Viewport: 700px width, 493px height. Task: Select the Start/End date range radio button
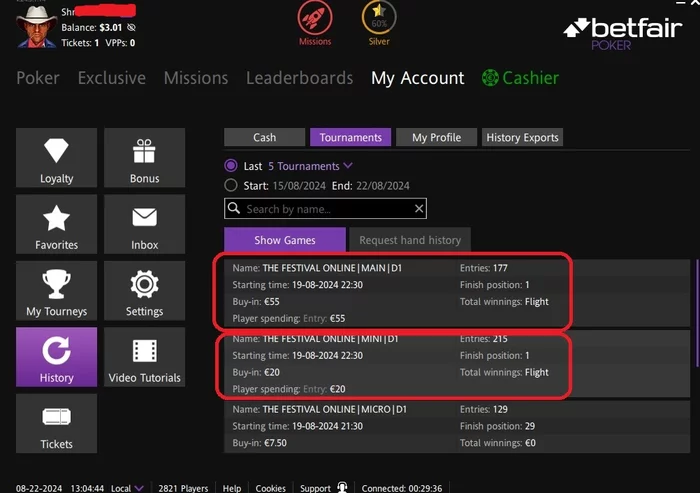[x=231, y=185]
